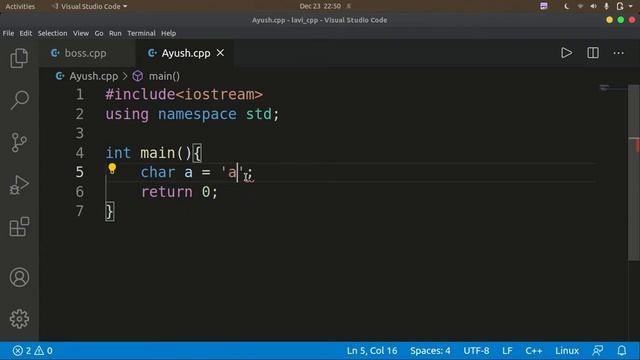Open the clock showing Dec 23 22:50
The image size is (640, 360).
[320, 6]
